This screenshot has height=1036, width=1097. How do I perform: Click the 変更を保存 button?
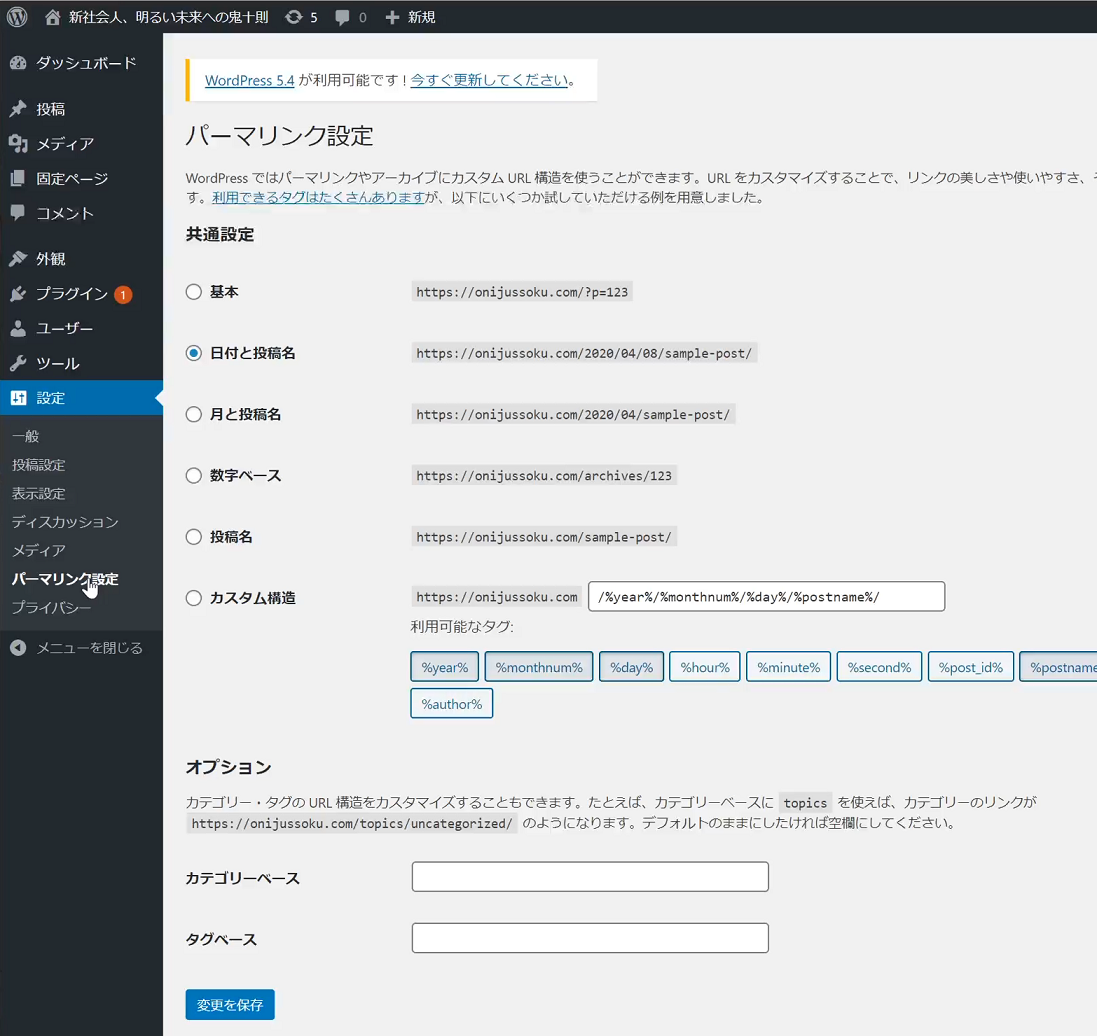[x=229, y=1005]
